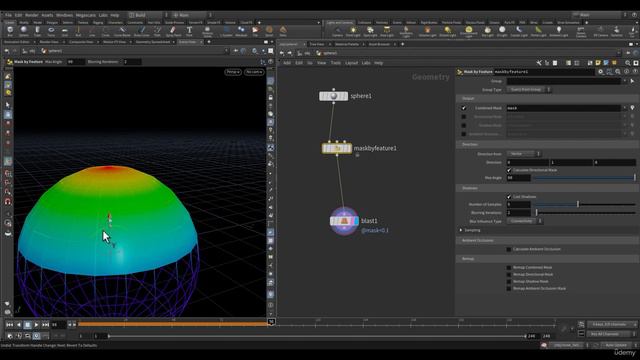Choose the viewport select tool arrow
Image resolution: width=640 pixels, height=360 pixels.
pyautogui.click(x=8, y=105)
